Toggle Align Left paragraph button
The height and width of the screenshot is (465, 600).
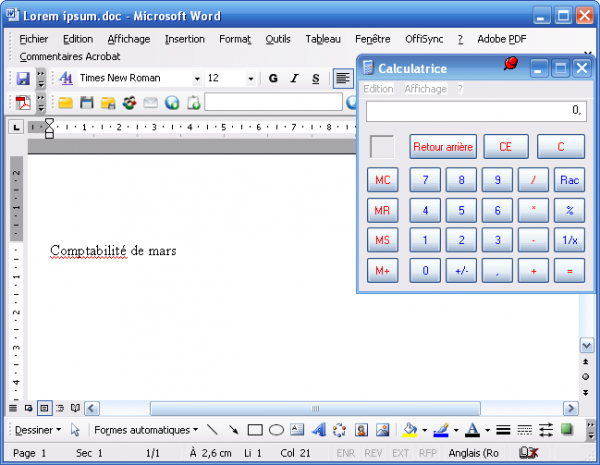coord(343,78)
